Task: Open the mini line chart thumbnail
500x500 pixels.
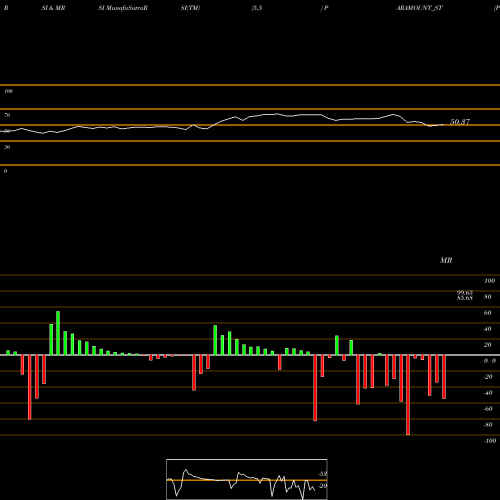Action: [x=247, y=479]
